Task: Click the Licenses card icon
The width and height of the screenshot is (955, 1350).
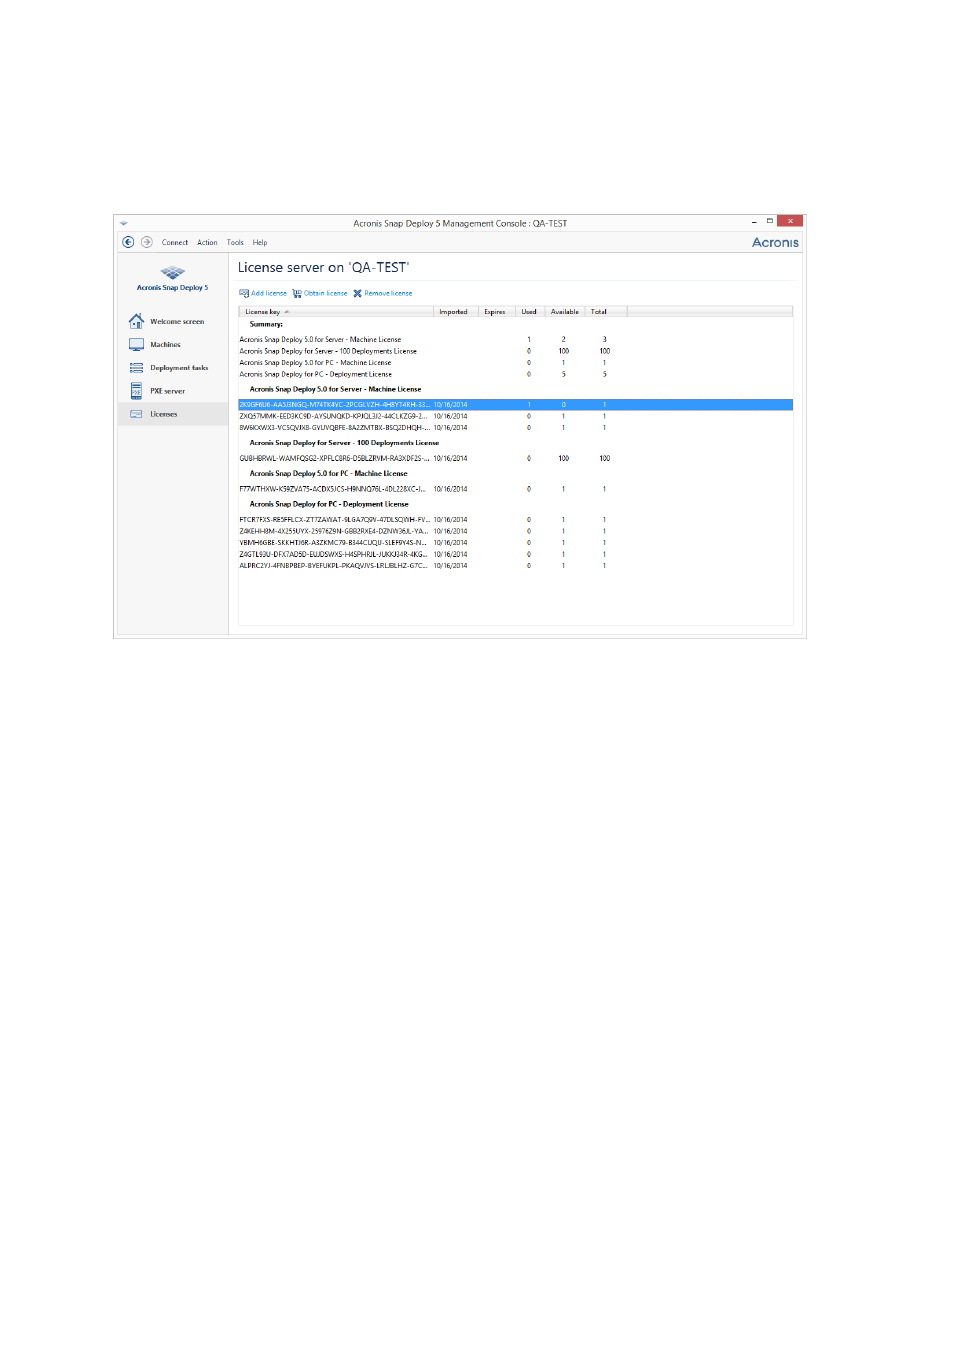Action: coord(136,414)
